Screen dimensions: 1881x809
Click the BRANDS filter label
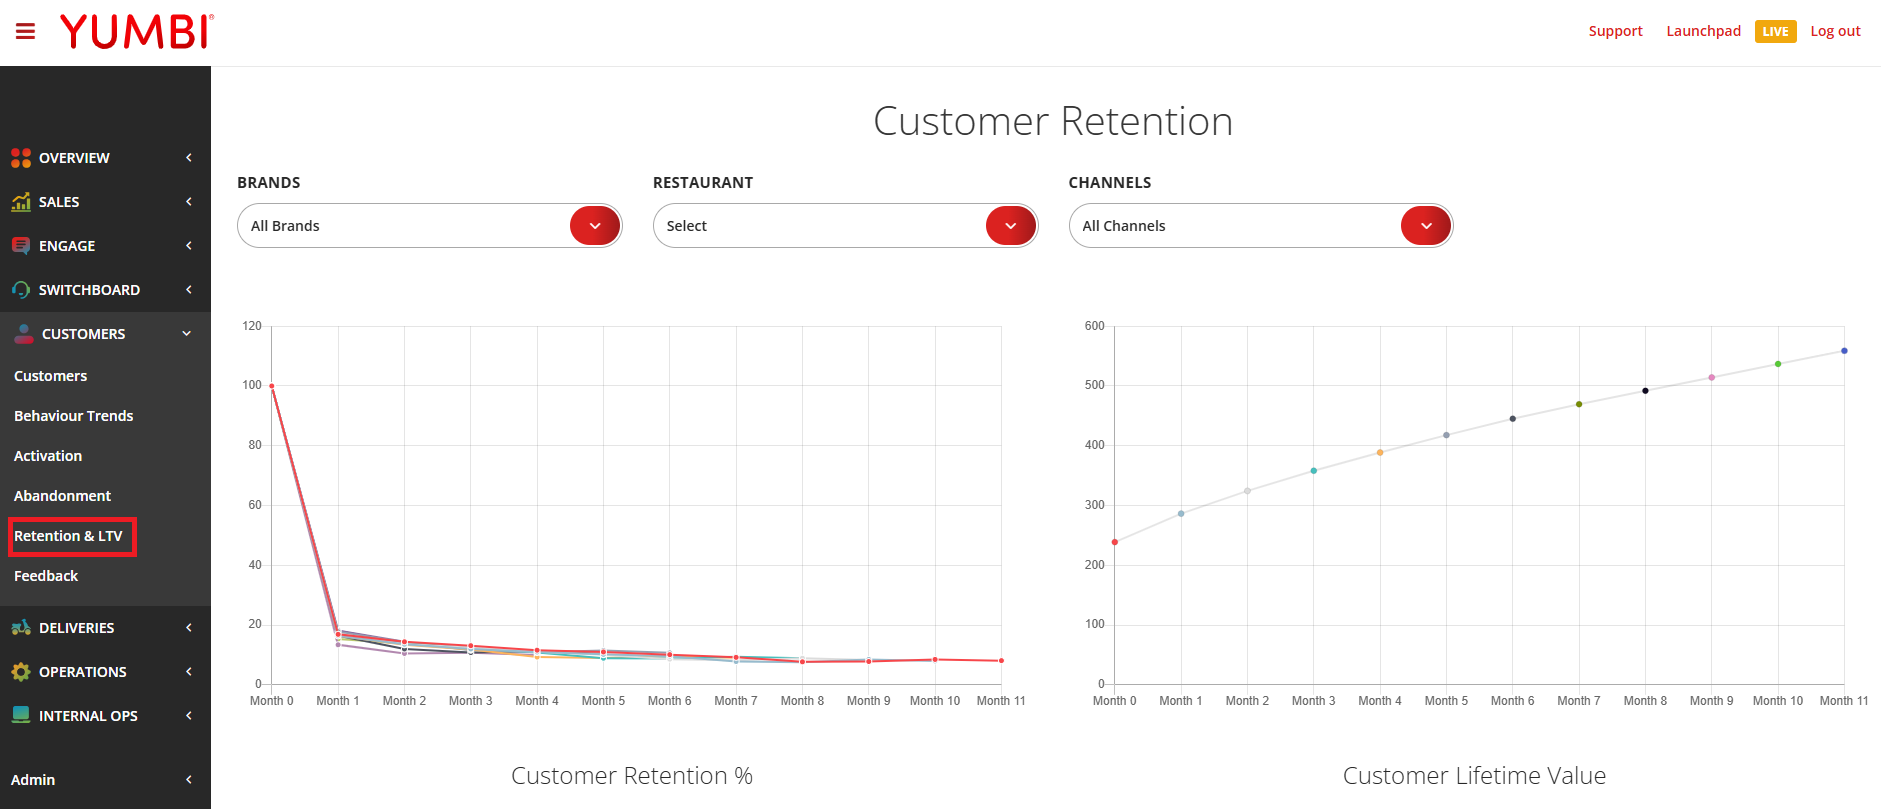tap(269, 183)
